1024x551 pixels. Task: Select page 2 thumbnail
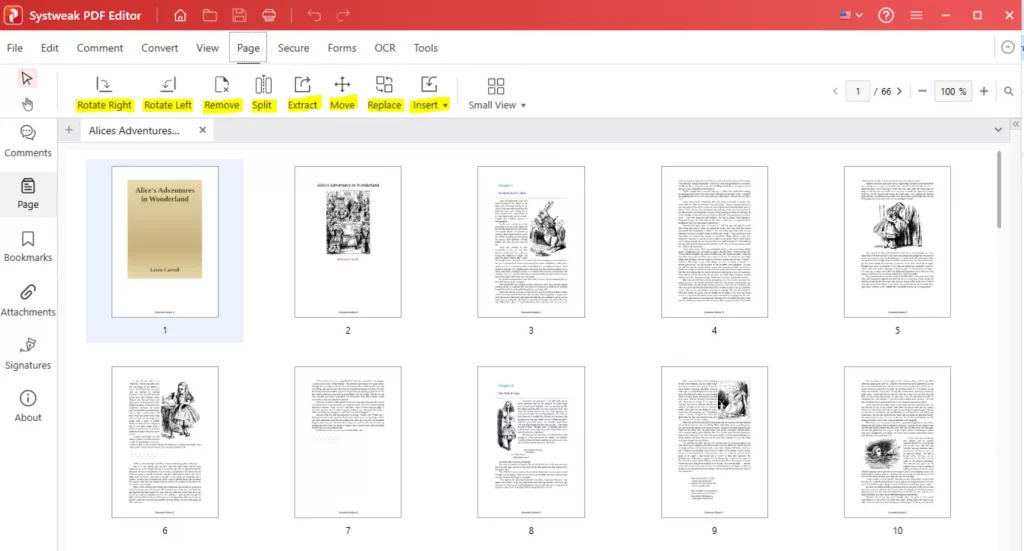click(x=347, y=242)
